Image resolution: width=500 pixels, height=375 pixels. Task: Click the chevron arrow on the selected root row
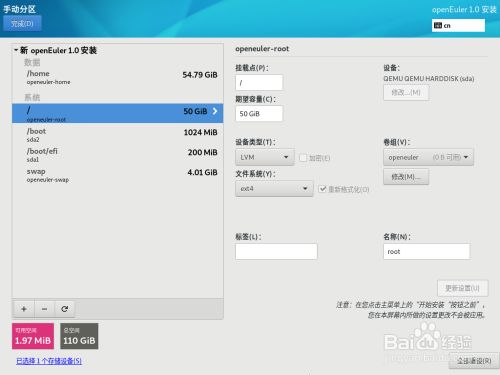215,111
